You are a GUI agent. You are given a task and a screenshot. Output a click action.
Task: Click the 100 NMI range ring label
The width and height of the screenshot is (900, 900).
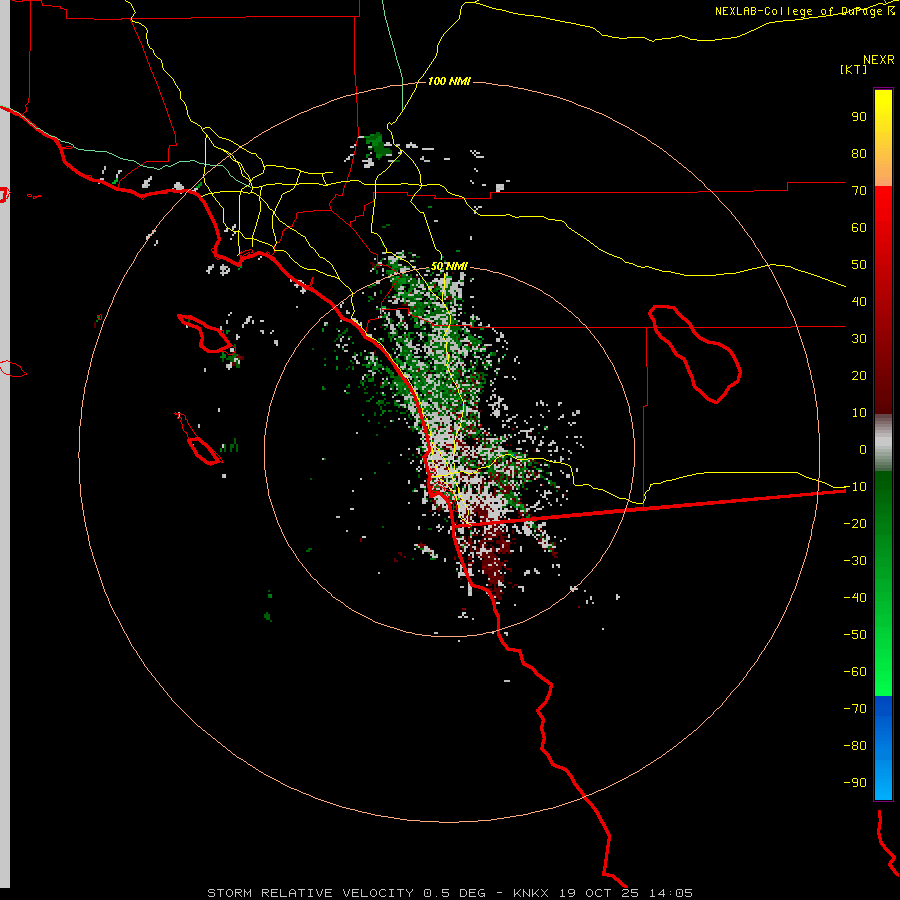[x=449, y=81]
